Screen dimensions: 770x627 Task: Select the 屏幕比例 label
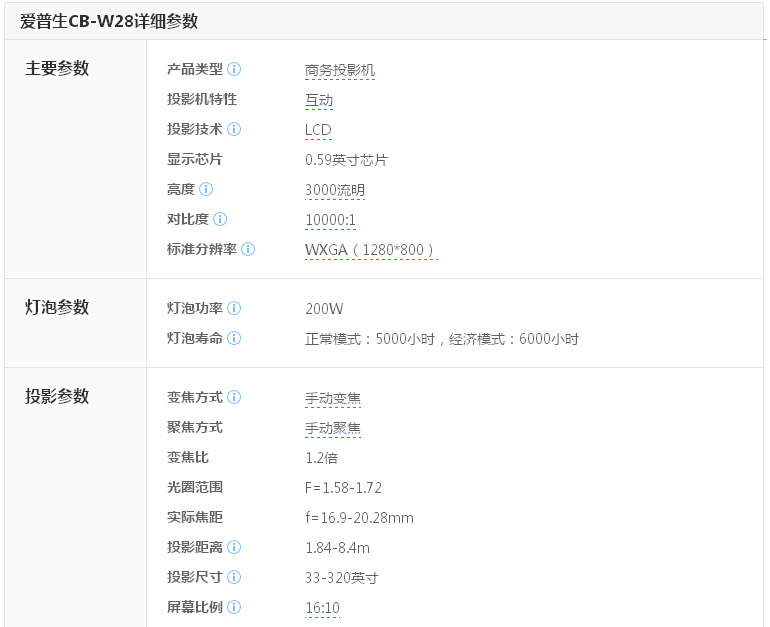195,607
